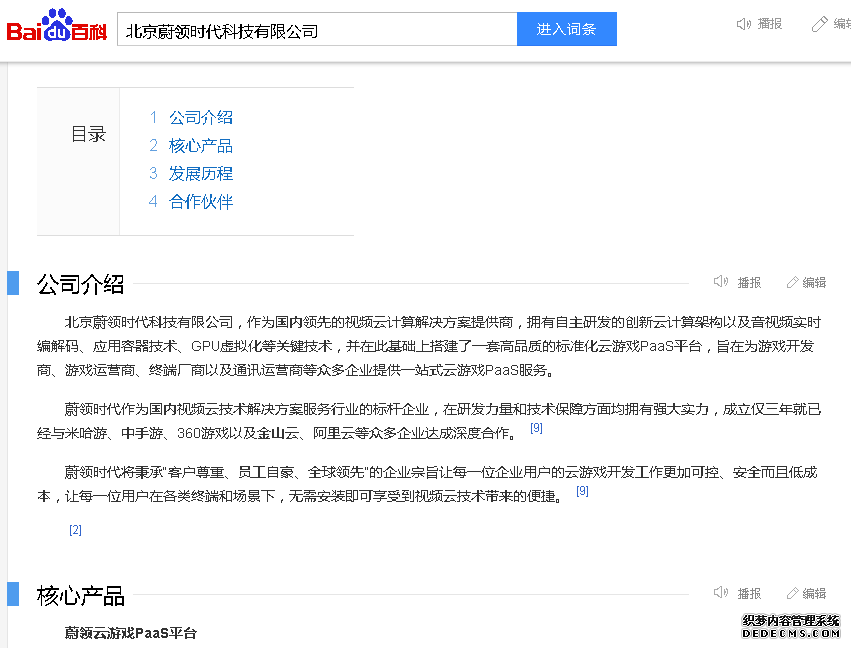Click the speaker icon in top header
Image resolution: width=851 pixels, height=648 pixels.
(x=743, y=24)
